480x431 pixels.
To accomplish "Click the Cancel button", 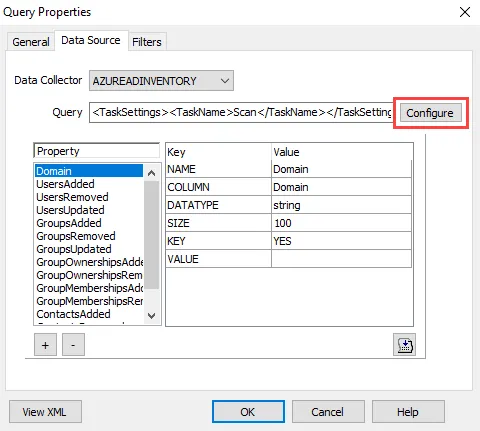I will pyautogui.click(x=328, y=412).
